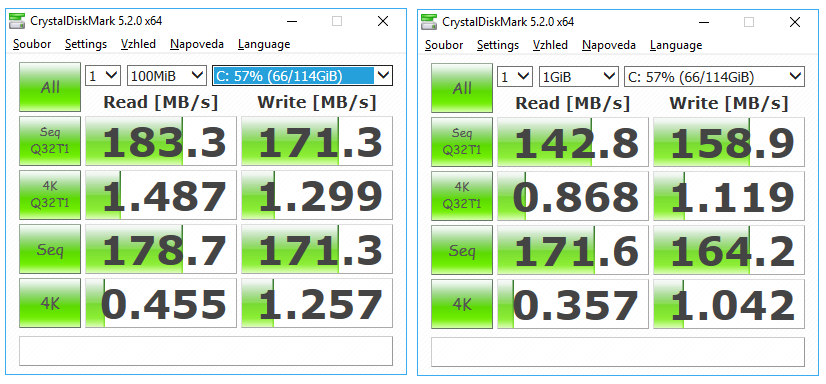Open Vzhled menu in left window

pyautogui.click(x=138, y=44)
